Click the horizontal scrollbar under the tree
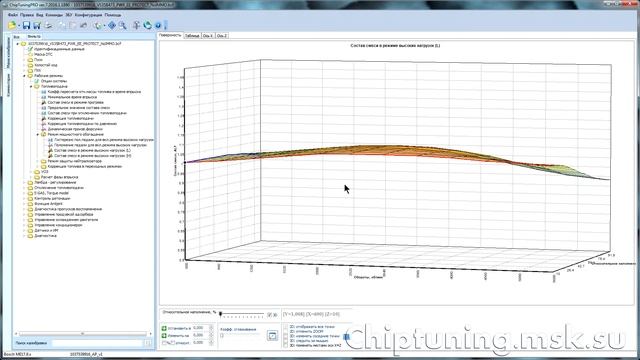The height and width of the screenshot is (360, 640). (83, 333)
